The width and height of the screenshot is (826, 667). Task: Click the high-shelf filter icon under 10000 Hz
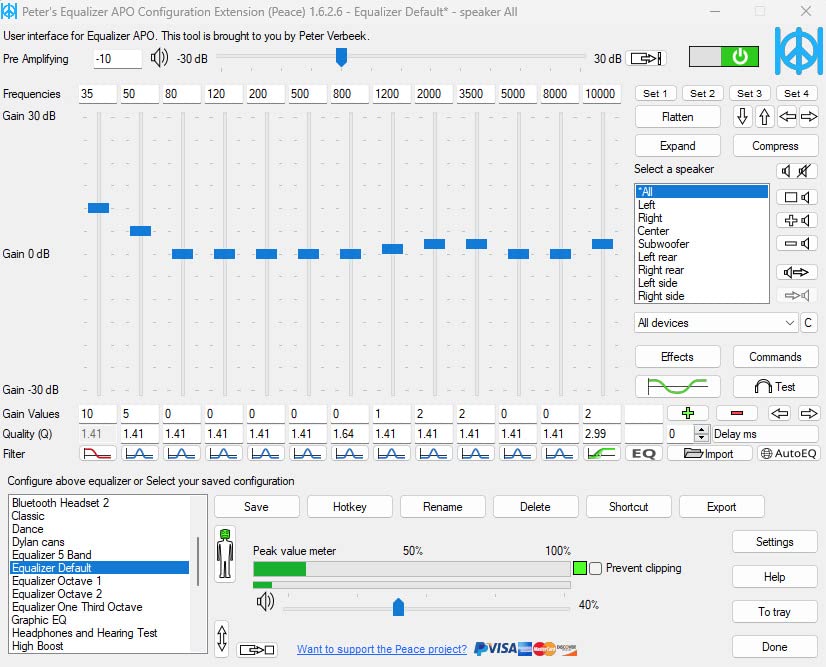tap(601, 453)
